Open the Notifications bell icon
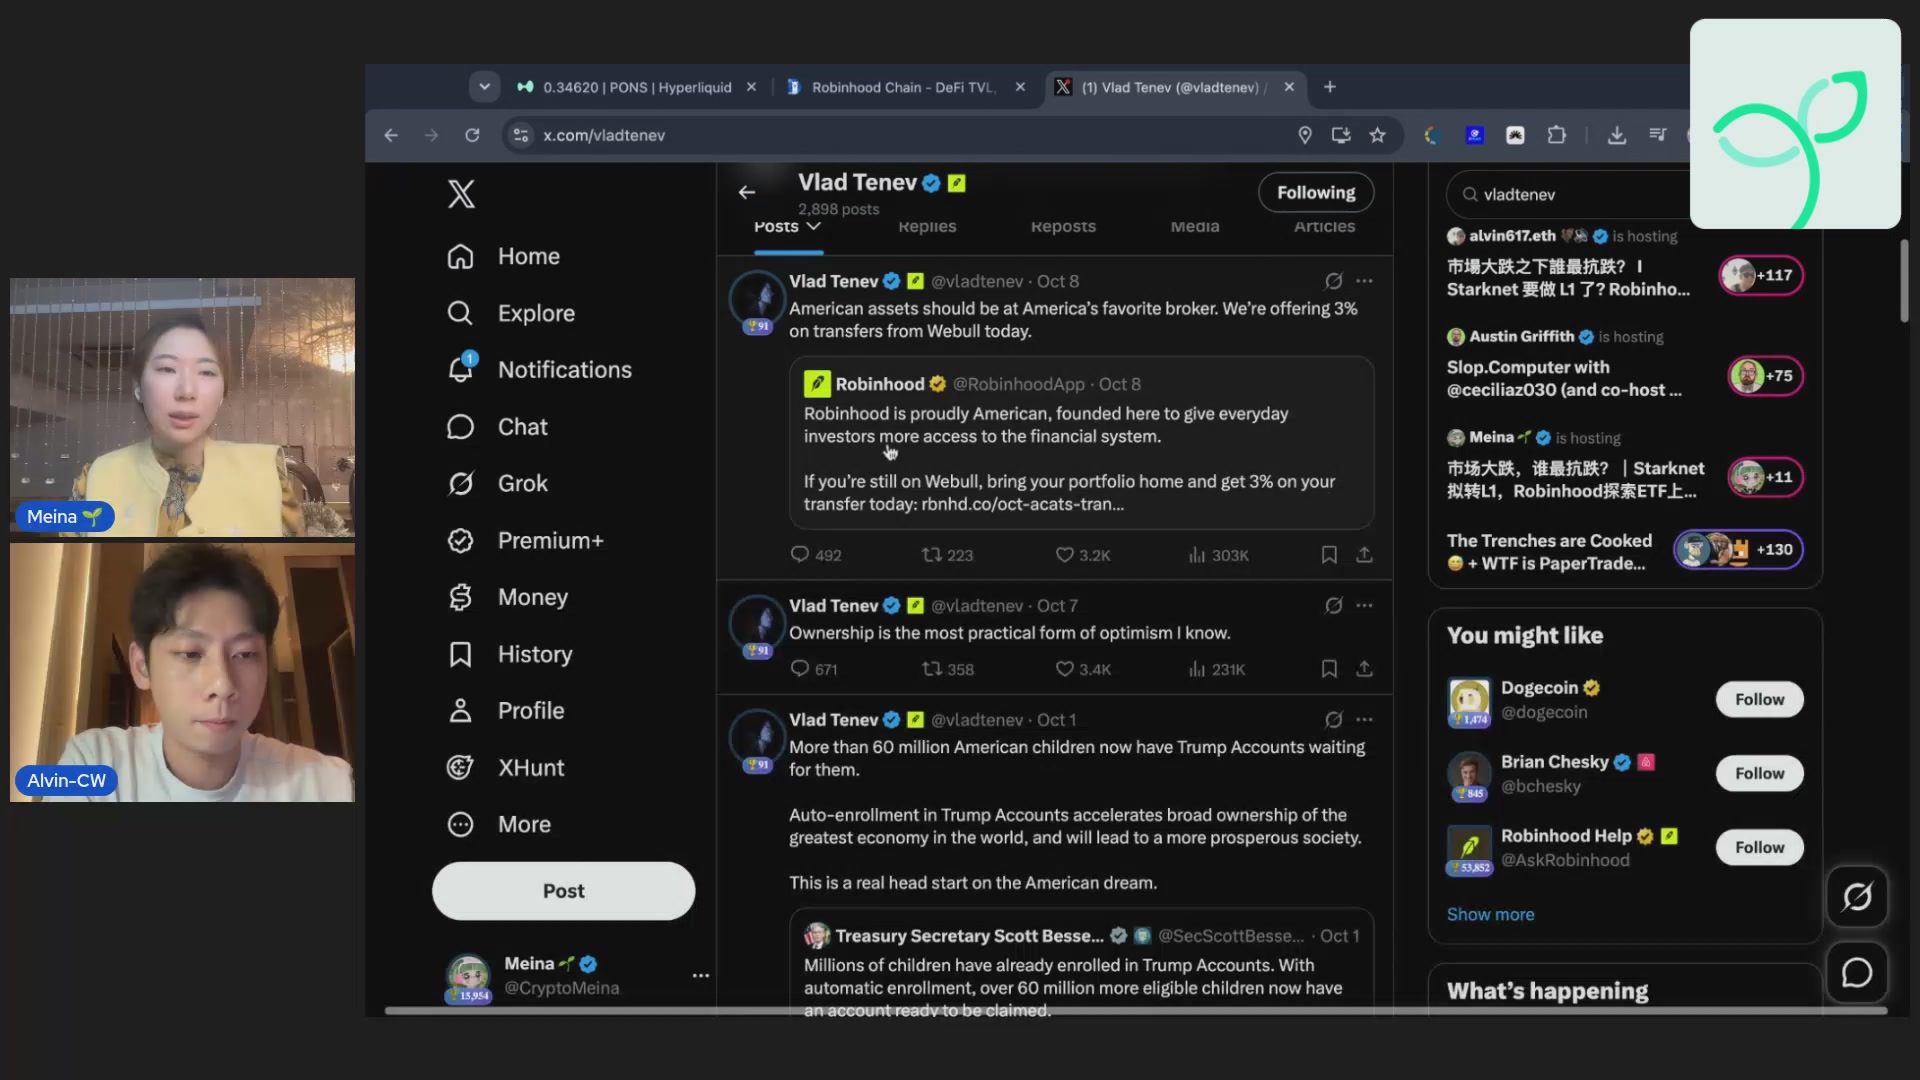 point(460,369)
